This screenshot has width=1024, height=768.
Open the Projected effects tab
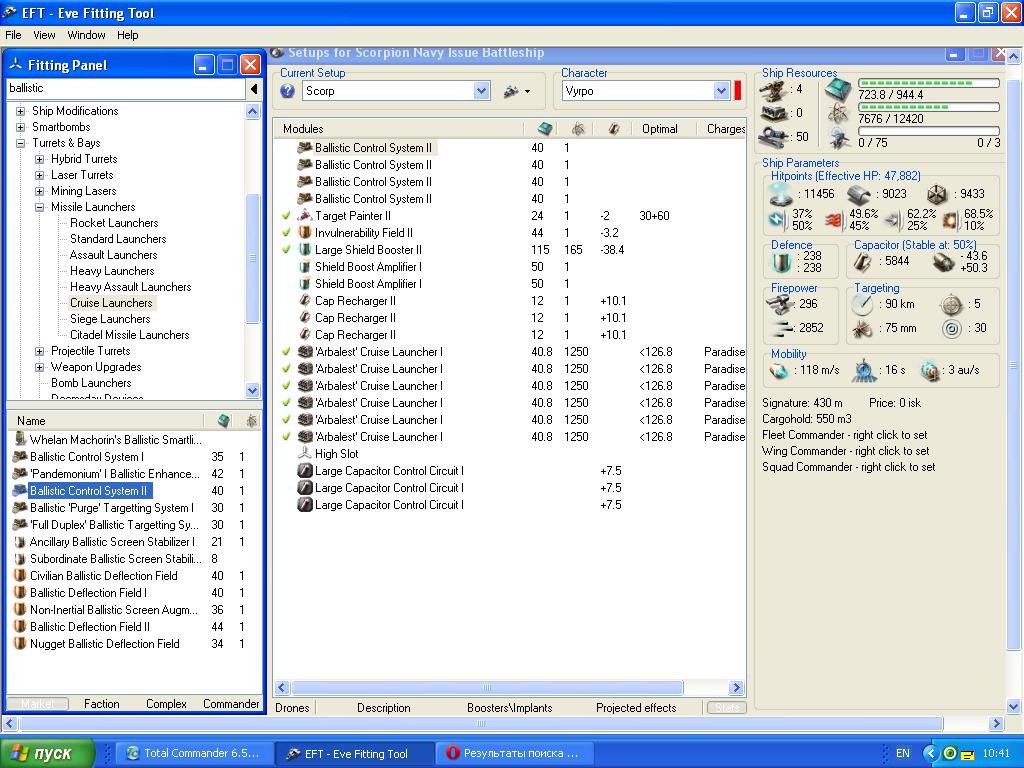coord(636,708)
